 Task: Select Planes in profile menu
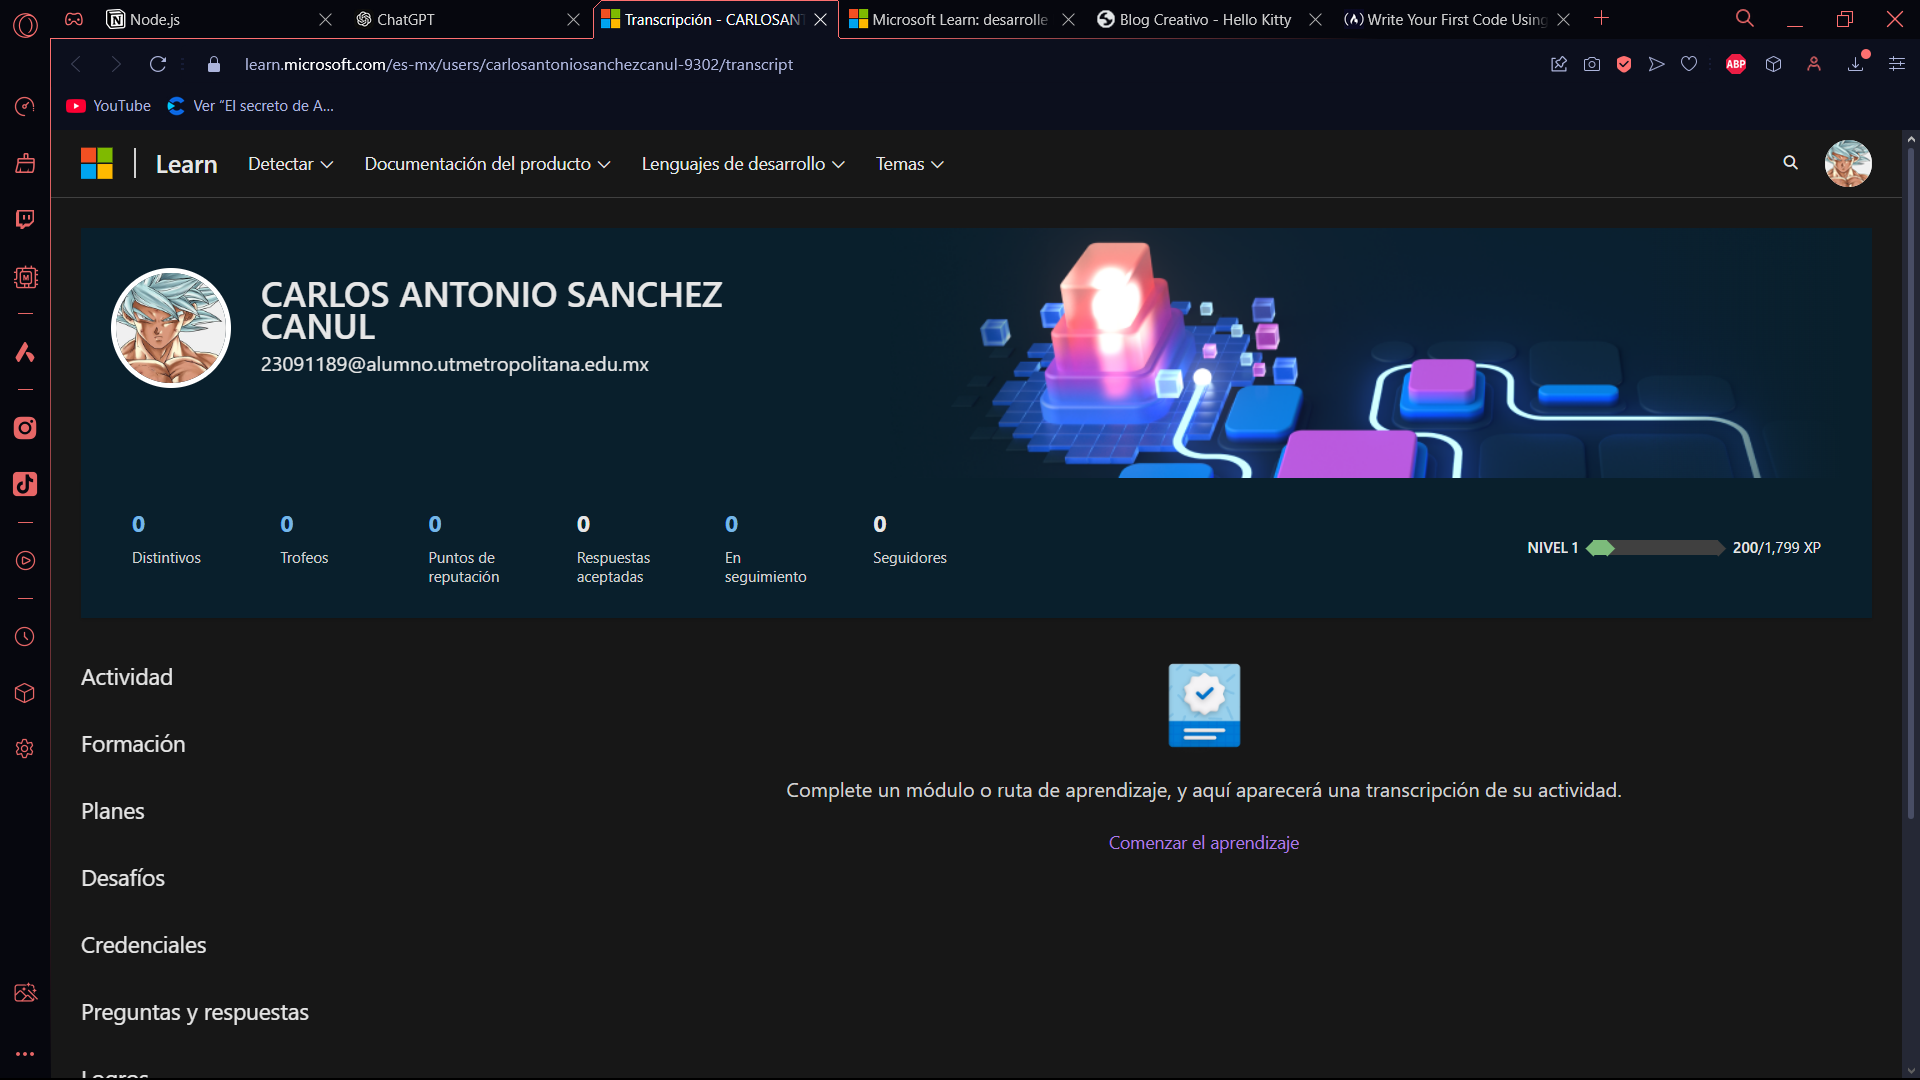coord(113,811)
